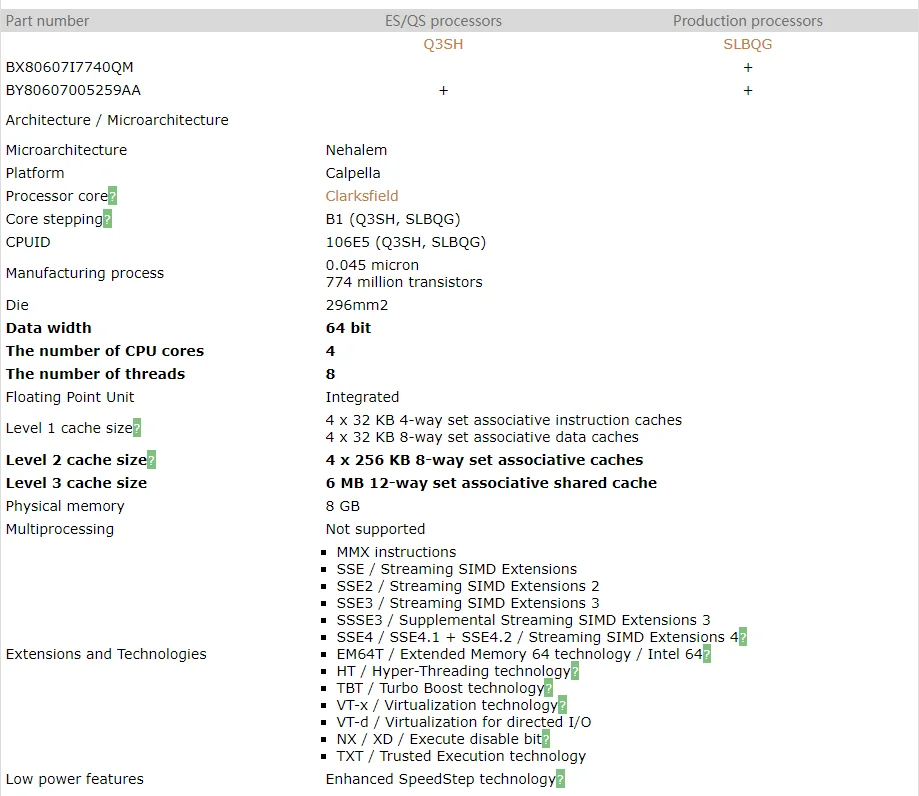Open the Q3SH processor link
This screenshot has width=919, height=796.
[x=443, y=45]
